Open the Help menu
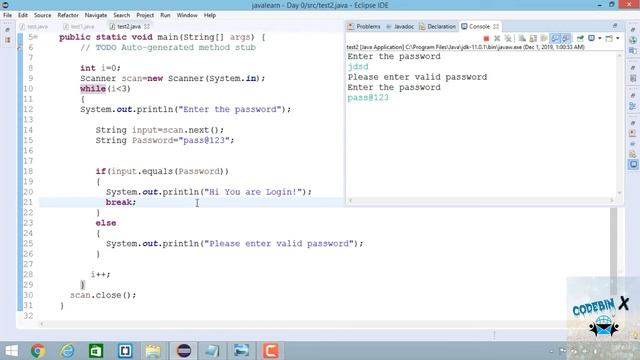The image size is (640, 360). pyautogui.click(x=210, y=15)
